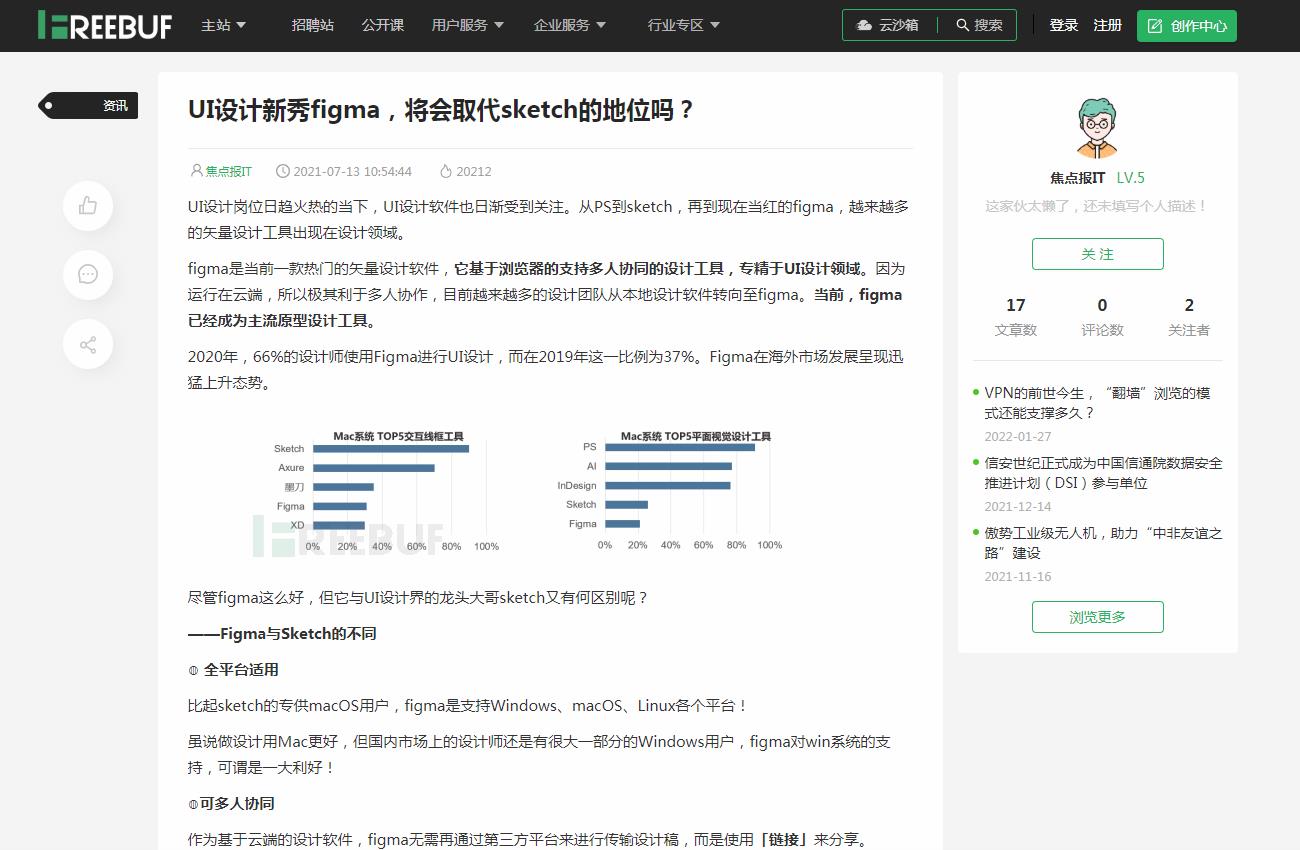Viewport: 1300px width, 850px height.
Task: Click the LV.5 level badge
Action: [1131, 178]
